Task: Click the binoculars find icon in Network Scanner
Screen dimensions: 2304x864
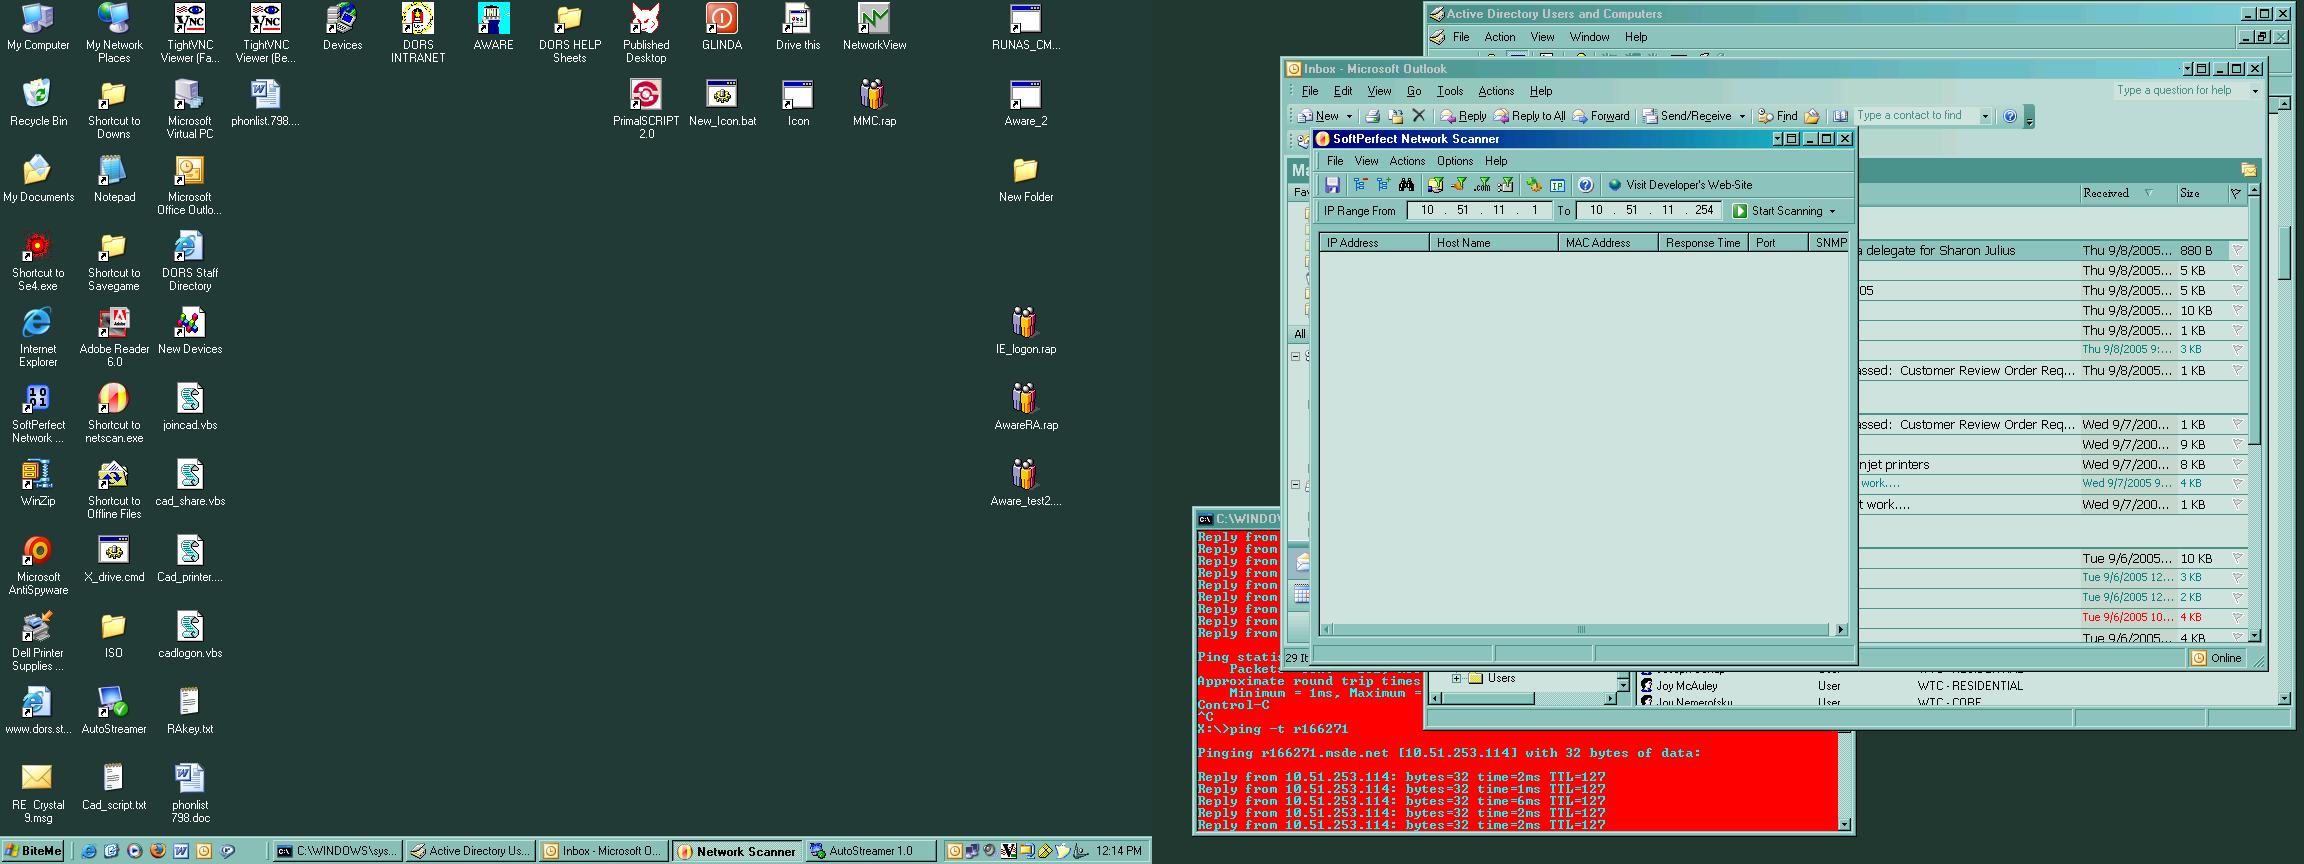Action: click(1406, 185)
